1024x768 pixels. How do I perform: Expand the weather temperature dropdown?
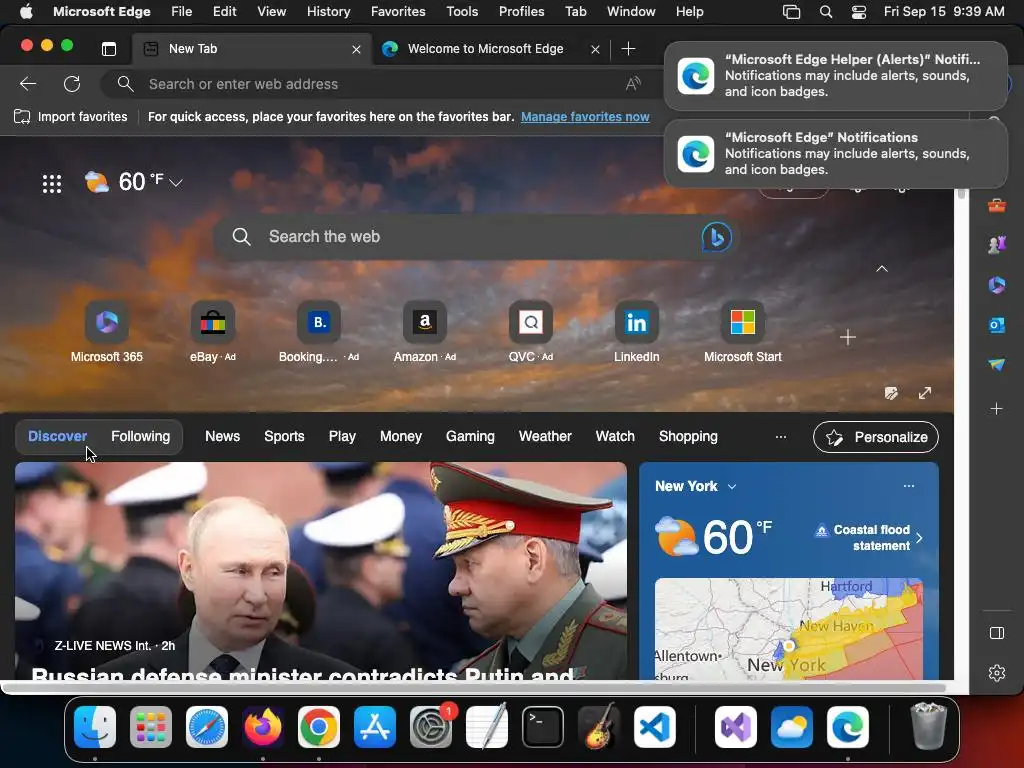point(176,183)
